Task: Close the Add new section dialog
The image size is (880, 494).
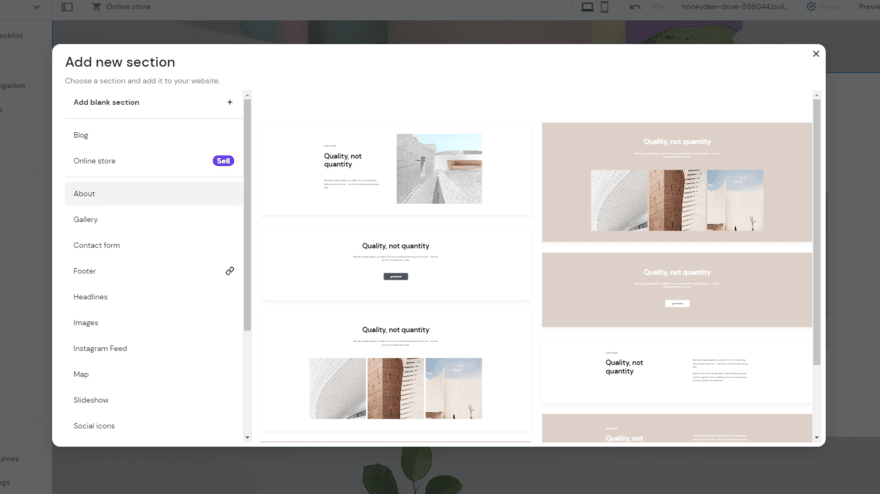Action: point(815,54)
